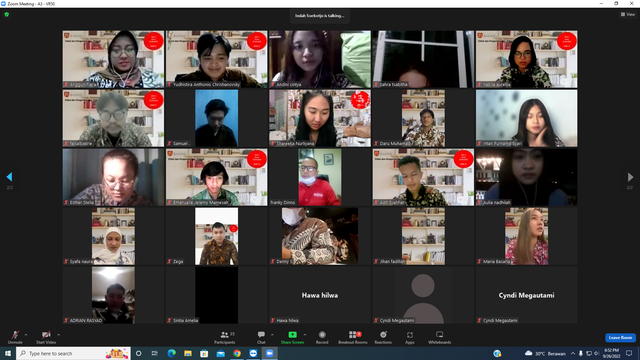Viewport: 640px width, 360px height.
Task: Open network settings tray icon
Action: pyautogui.click(x=589, y=353)
